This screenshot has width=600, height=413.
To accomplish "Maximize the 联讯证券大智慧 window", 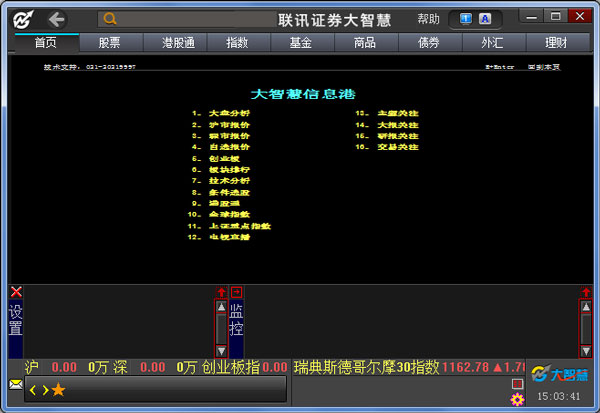I will coord(555,16).
